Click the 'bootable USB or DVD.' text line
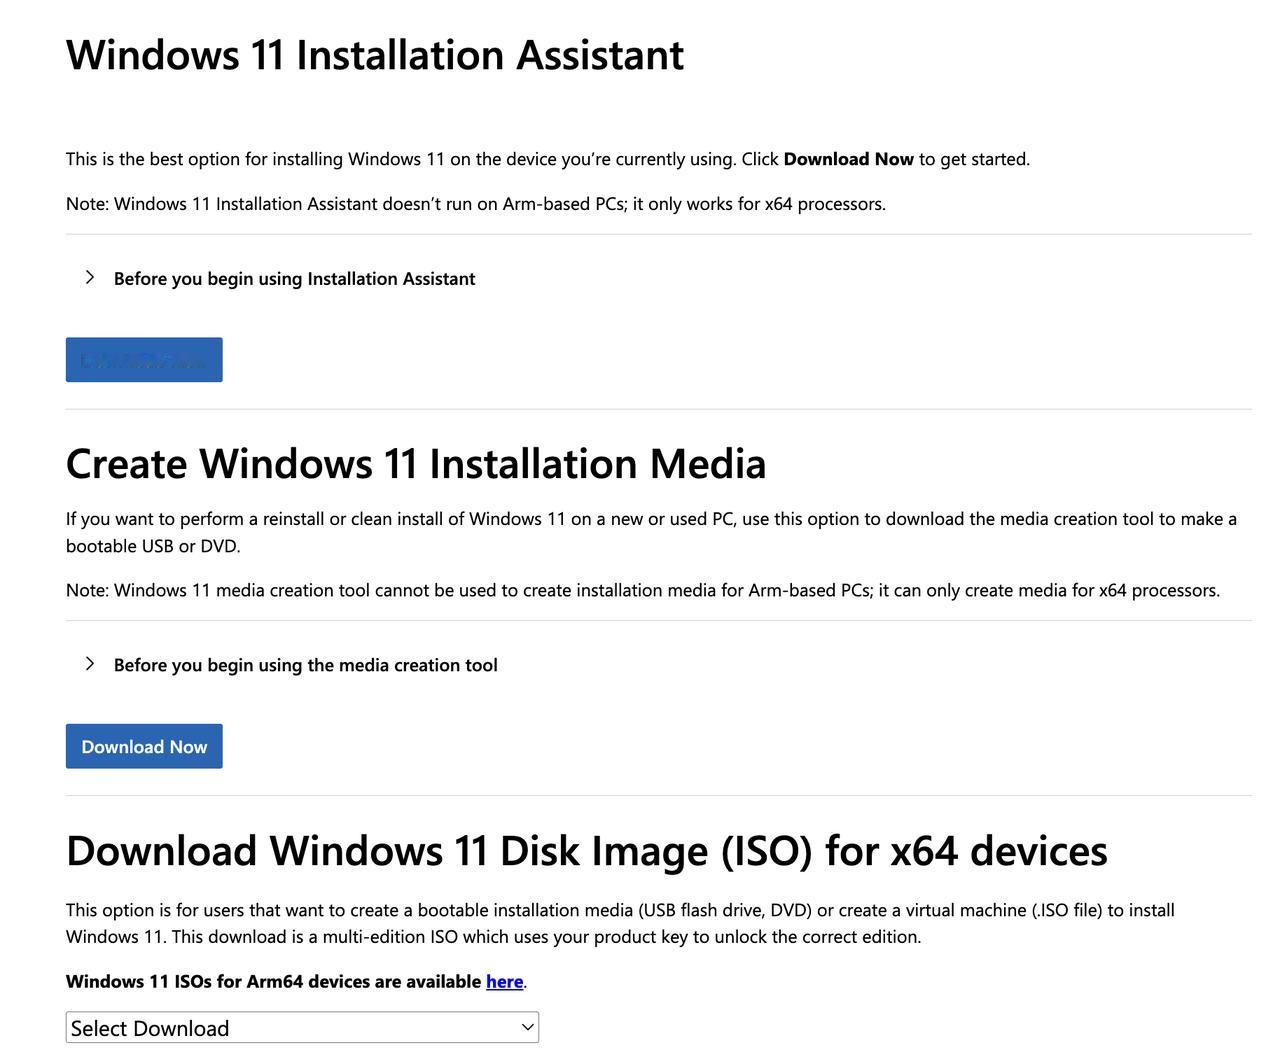1280x1057 pixels. point(153,546)
